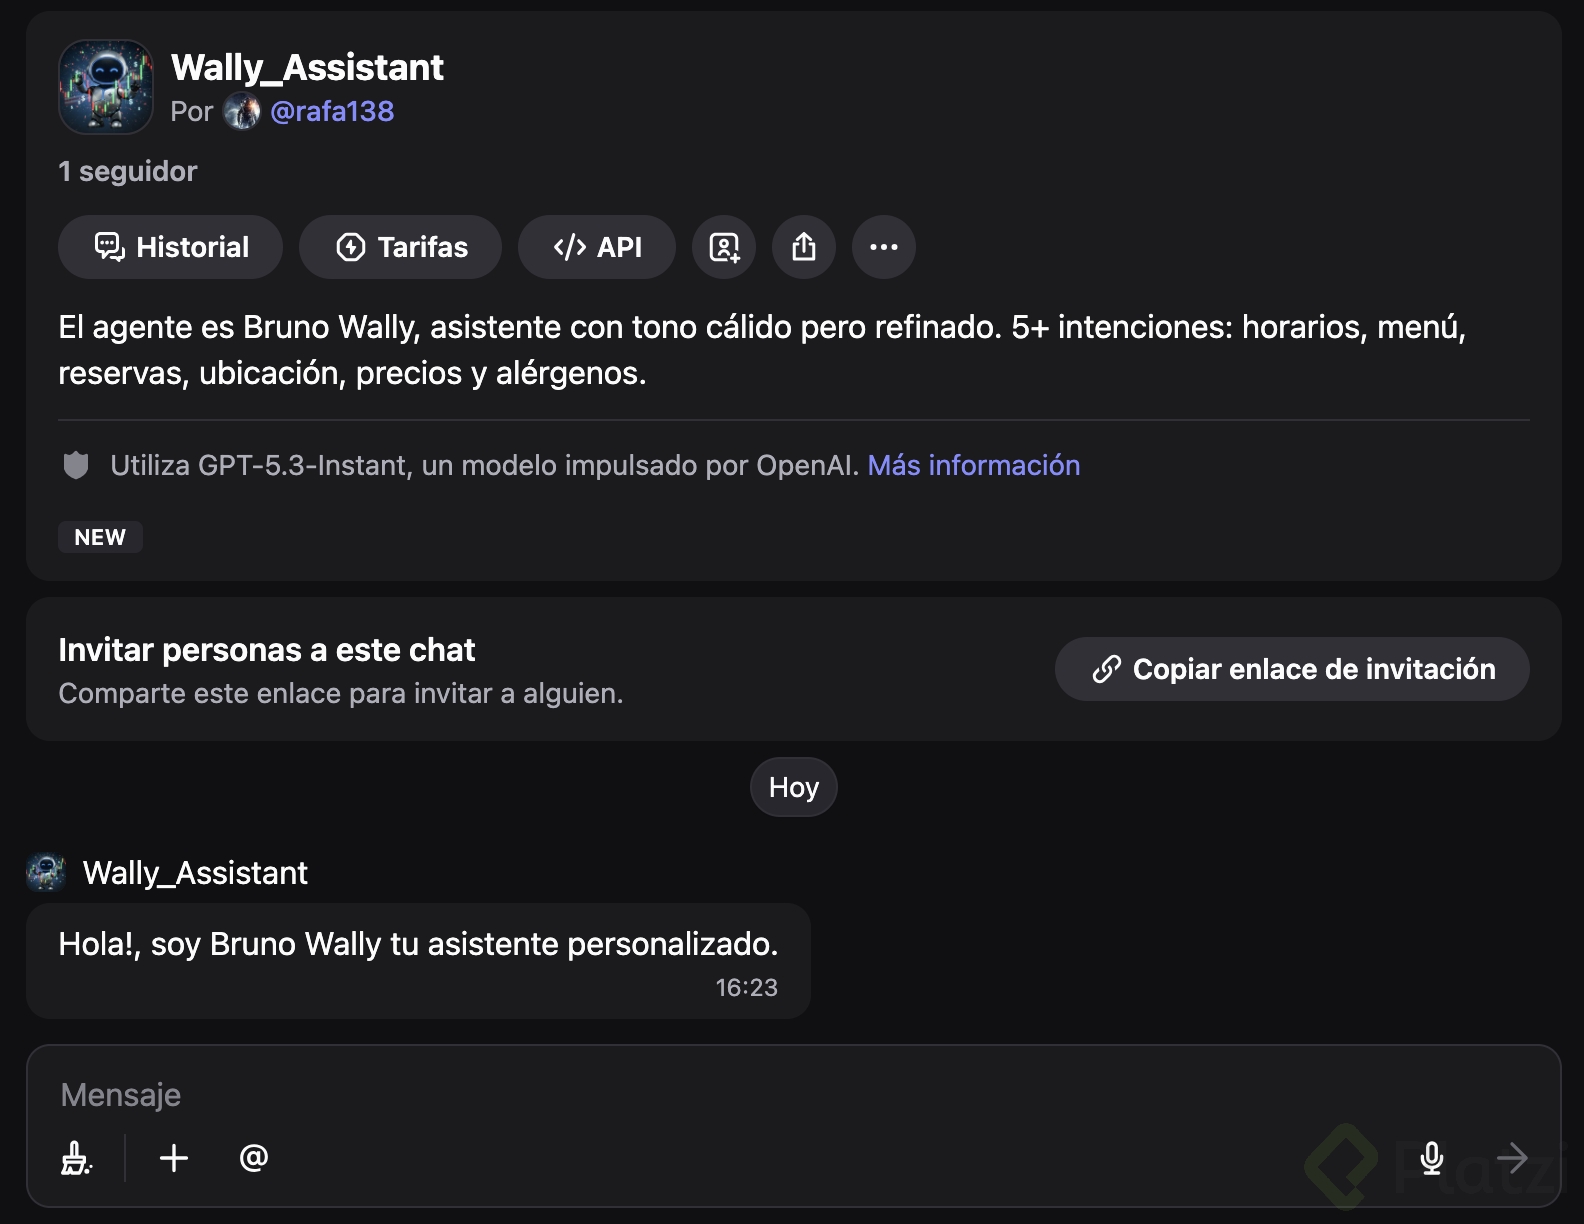Screen dimensions: 1584x1224
Task: Click the clear-context broom icon
Action: click(77, 1158)
